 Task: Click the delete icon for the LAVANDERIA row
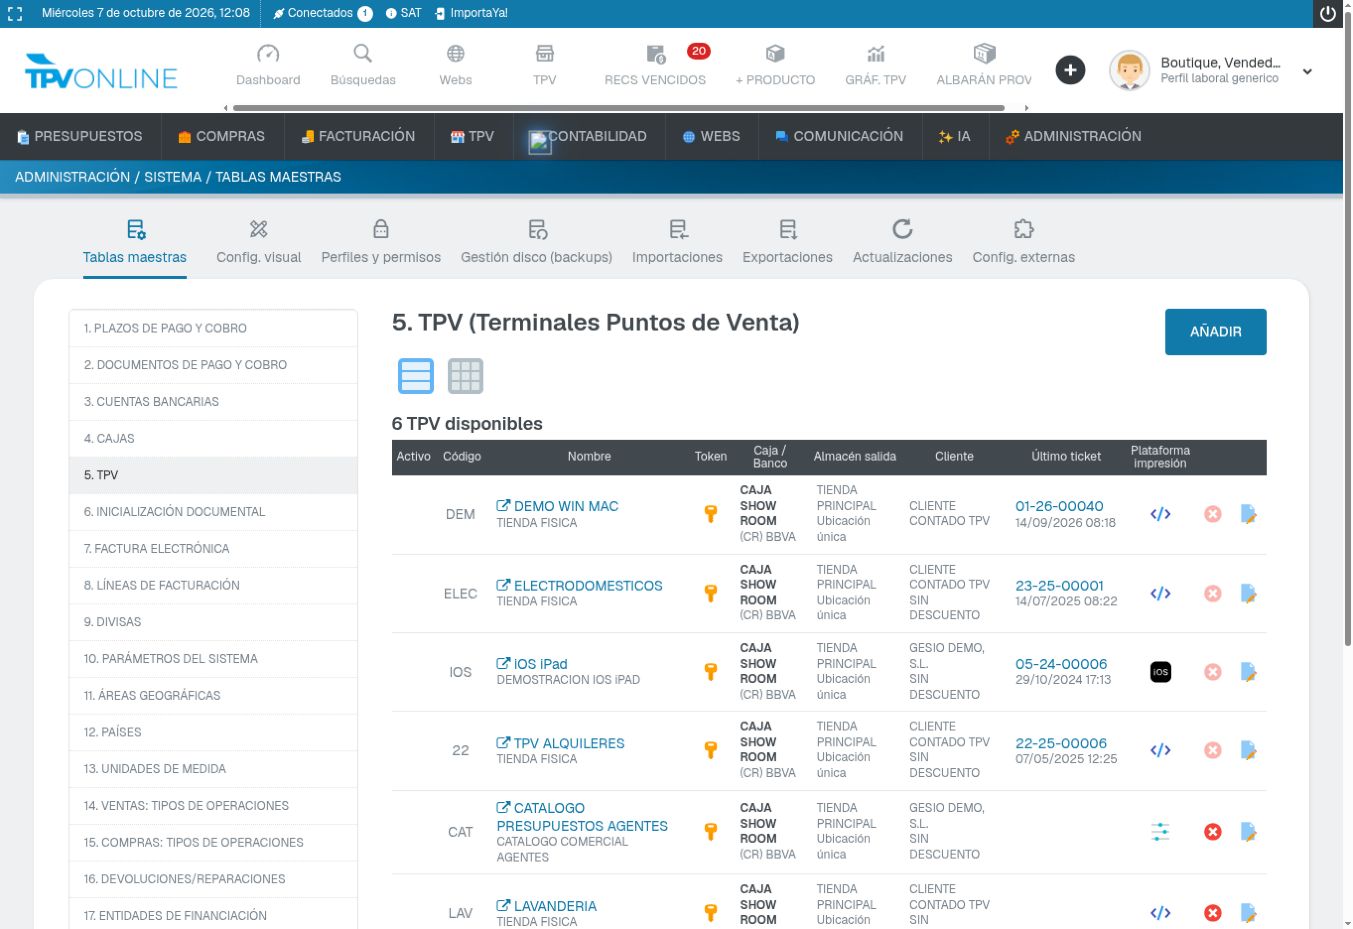(x=1213, y=913)
